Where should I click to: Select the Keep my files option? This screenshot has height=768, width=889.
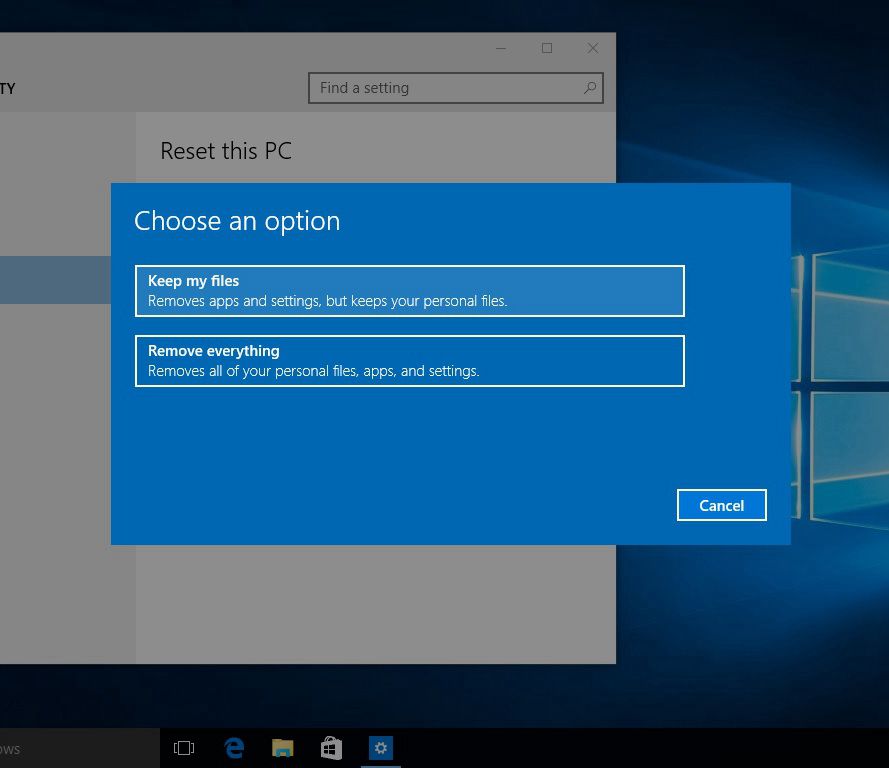409,291
